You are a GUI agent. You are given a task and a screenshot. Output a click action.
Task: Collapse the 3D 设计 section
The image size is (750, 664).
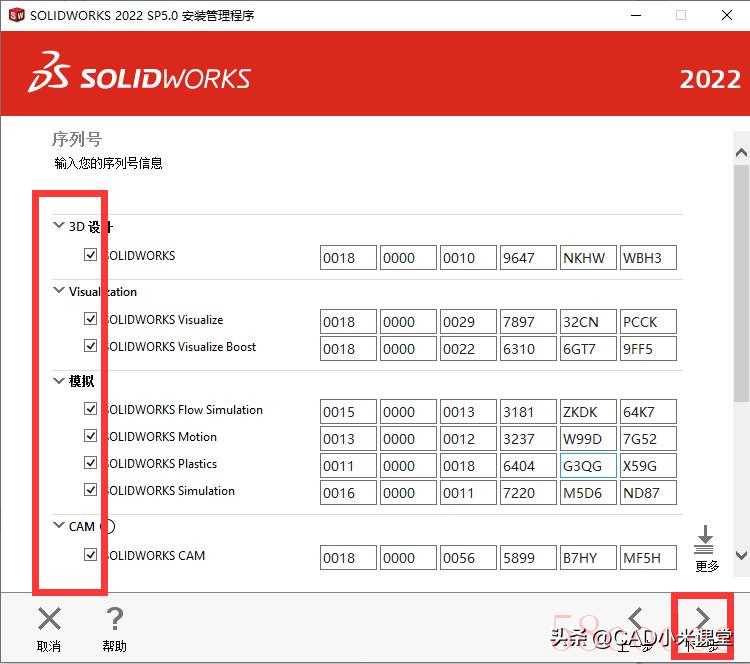pyautogui.click(x=59, y=226)
